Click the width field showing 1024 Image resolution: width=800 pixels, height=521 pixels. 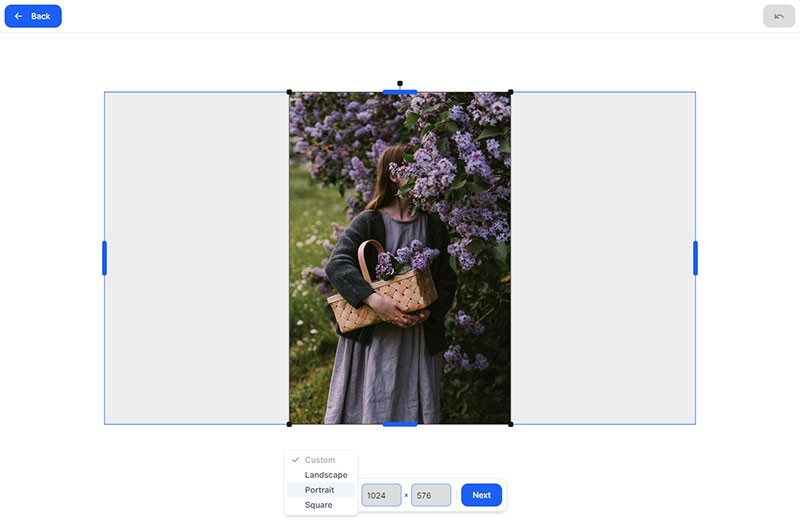[381, 495]
